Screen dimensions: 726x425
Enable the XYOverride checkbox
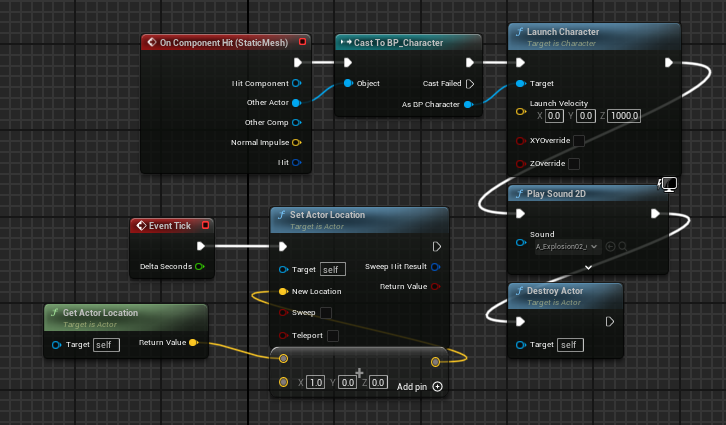pyautogui.click(x=579, y=141)
